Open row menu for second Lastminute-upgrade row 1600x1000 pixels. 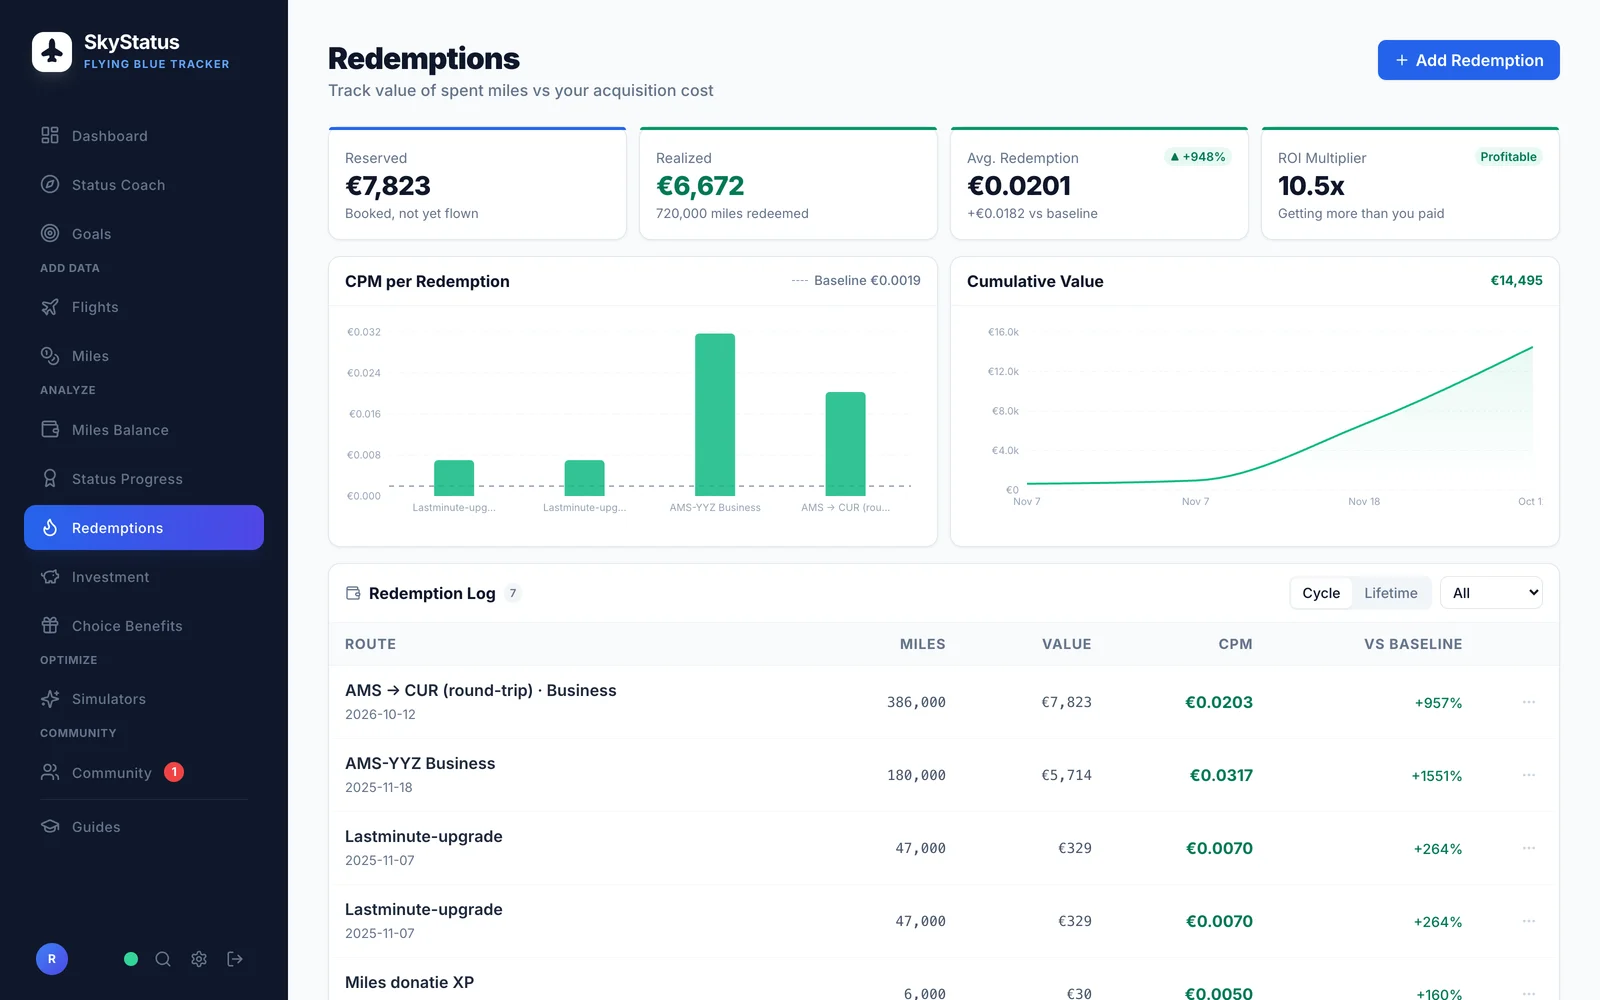coord(1529,921)
